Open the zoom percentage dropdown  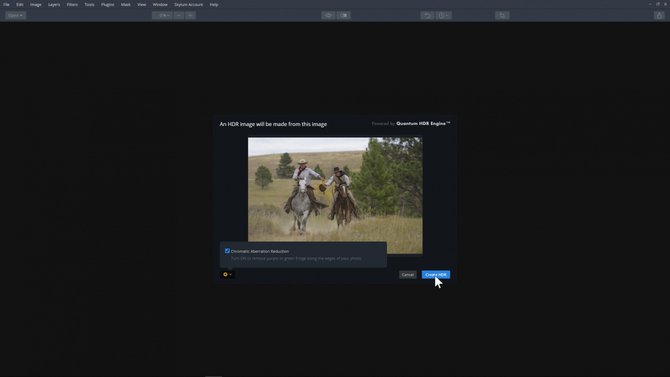click(x=162, y=15)
